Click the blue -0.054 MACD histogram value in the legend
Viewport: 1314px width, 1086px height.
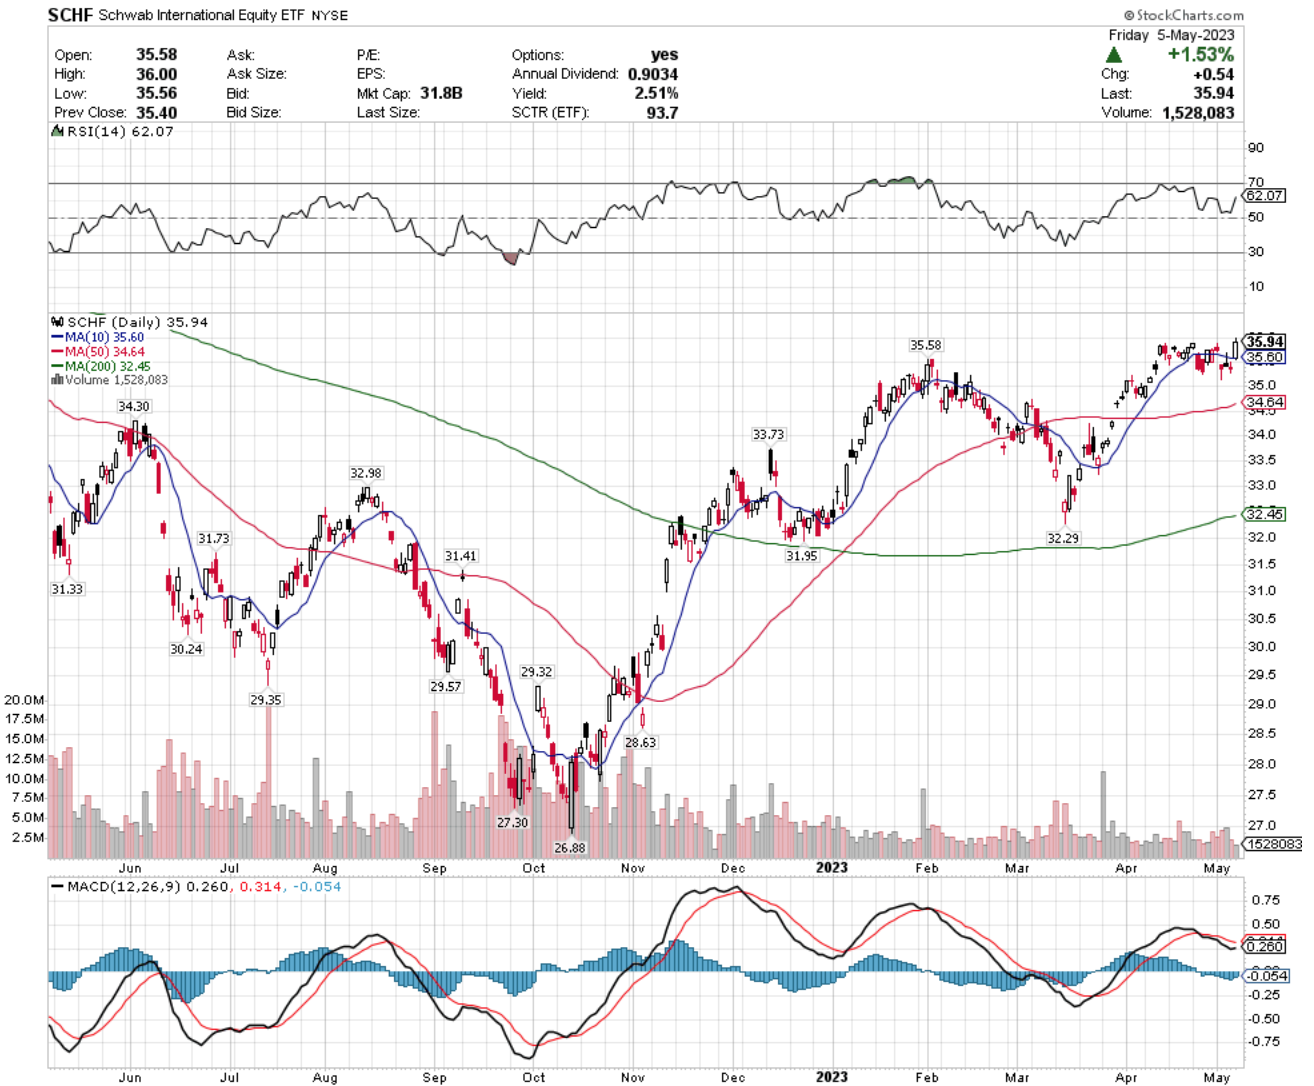tap(317, 887)
